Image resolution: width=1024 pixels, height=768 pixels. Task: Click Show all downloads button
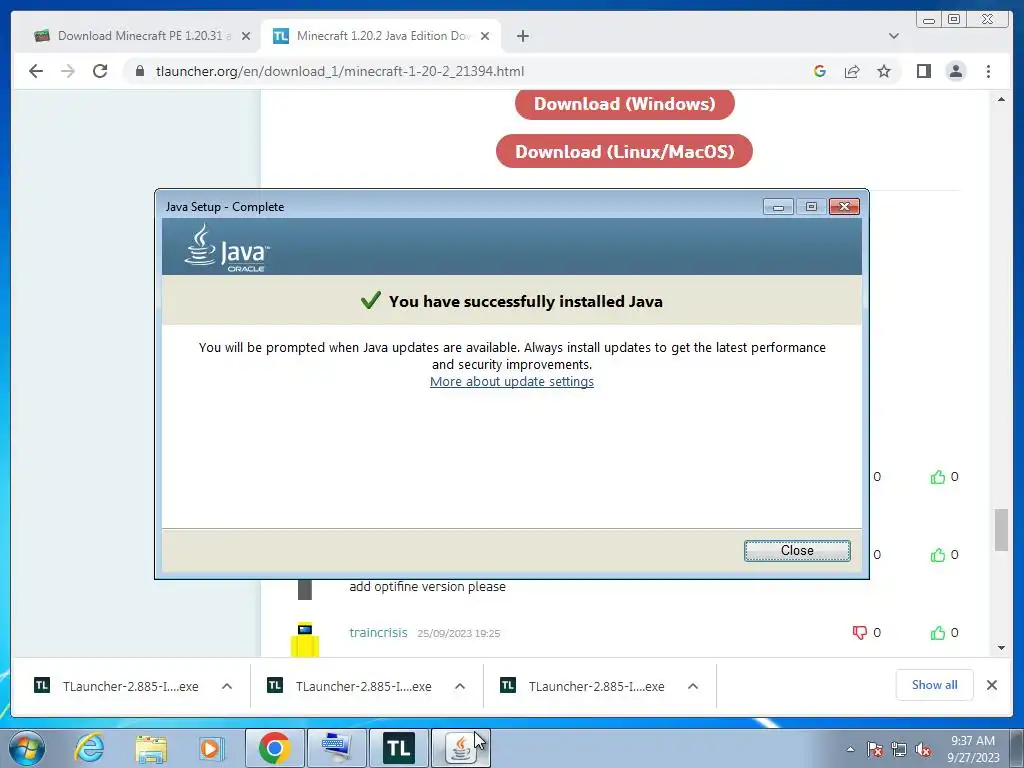pos(935,685)
